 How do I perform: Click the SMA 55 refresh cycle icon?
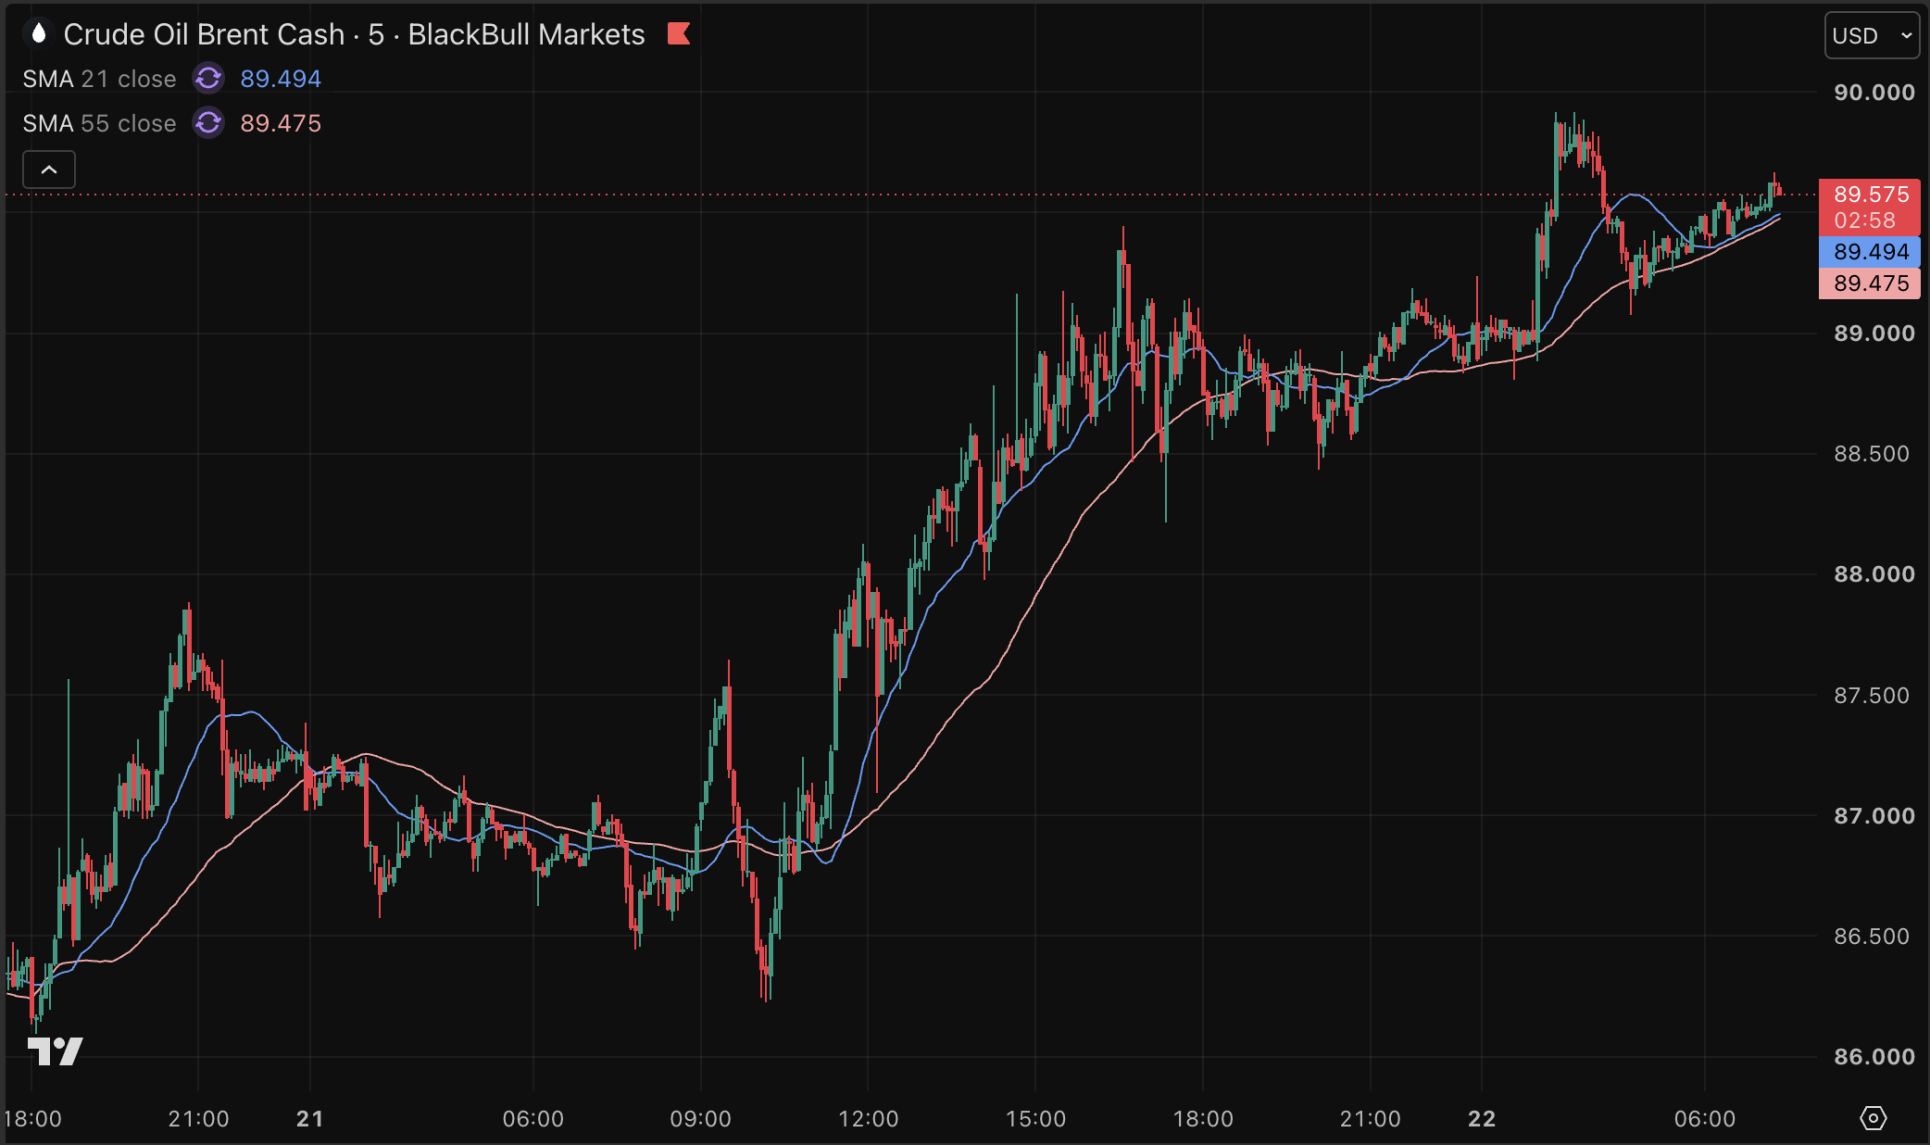tap(208, 123)
